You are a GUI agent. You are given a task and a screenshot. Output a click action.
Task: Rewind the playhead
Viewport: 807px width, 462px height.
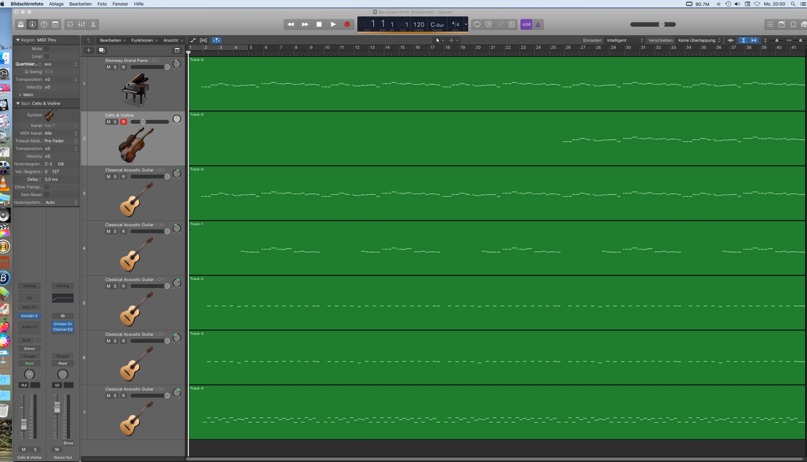click(x=291, y=24)
